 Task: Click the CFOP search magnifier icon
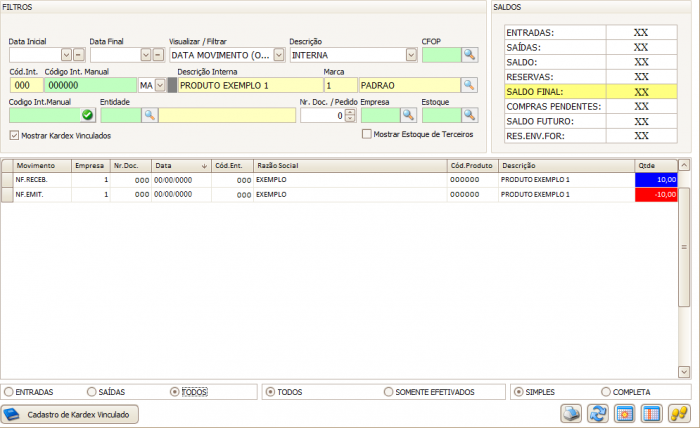[469, 55]
